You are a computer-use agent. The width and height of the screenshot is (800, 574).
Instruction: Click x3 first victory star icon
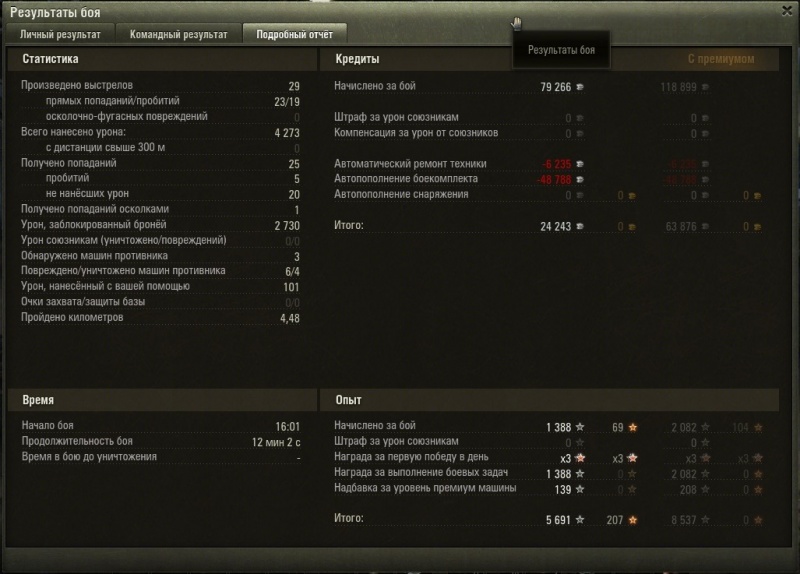(x=580, y=458)
